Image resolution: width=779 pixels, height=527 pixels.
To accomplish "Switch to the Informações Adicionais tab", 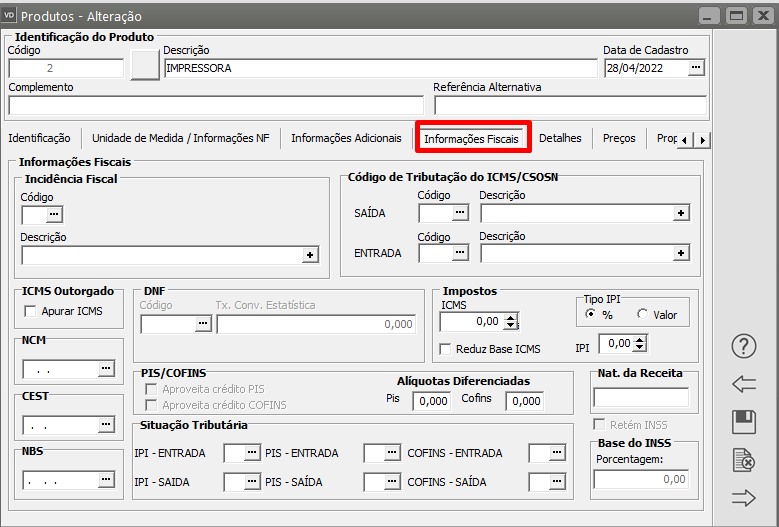I will pyautogui.click(x=345, y=138).
